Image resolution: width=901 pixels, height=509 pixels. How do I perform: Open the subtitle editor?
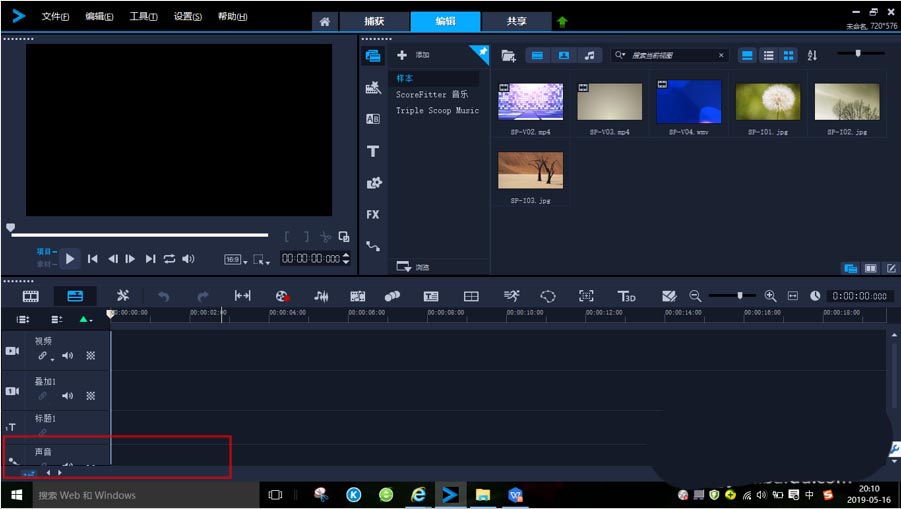431,296
